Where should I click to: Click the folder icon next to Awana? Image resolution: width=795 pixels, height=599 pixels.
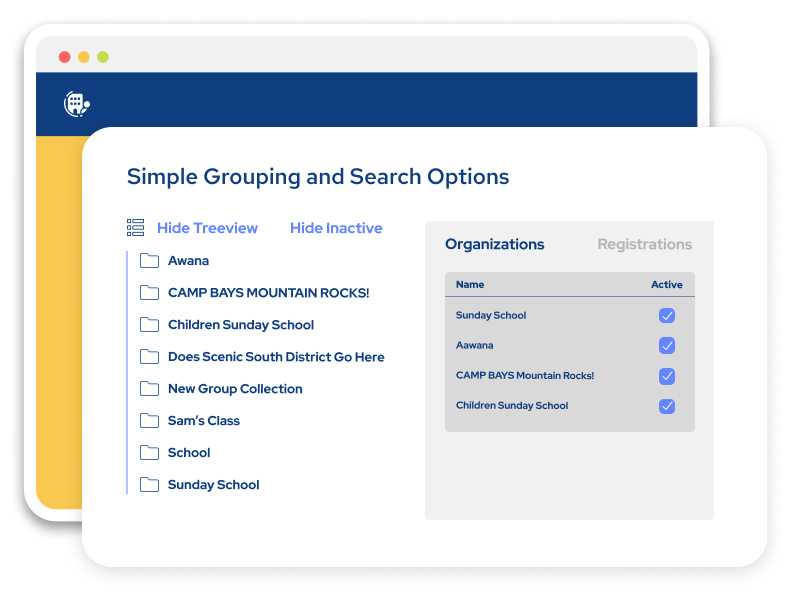[x=149, y=261]
